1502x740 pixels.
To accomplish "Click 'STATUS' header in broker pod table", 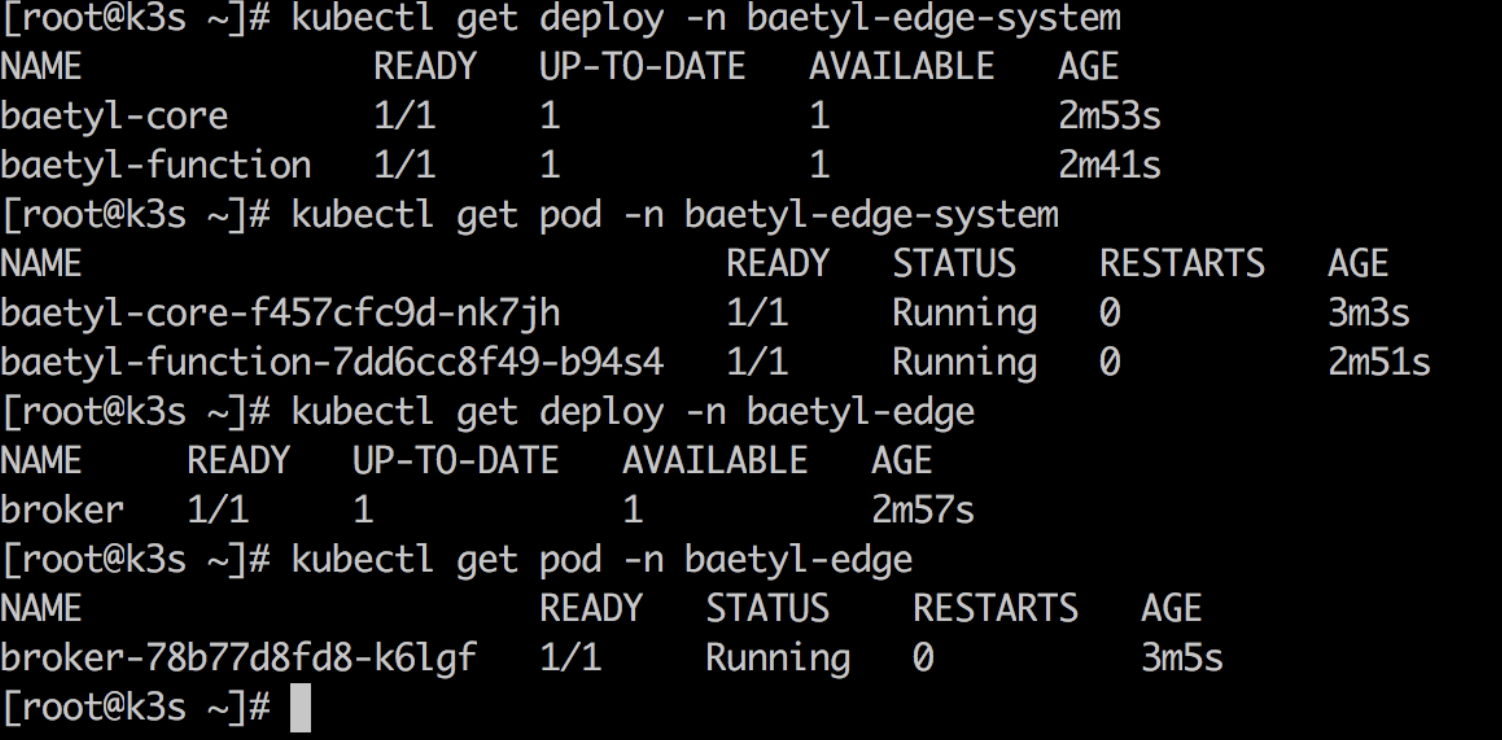I will pyautogui.click(x=768, y=609).
